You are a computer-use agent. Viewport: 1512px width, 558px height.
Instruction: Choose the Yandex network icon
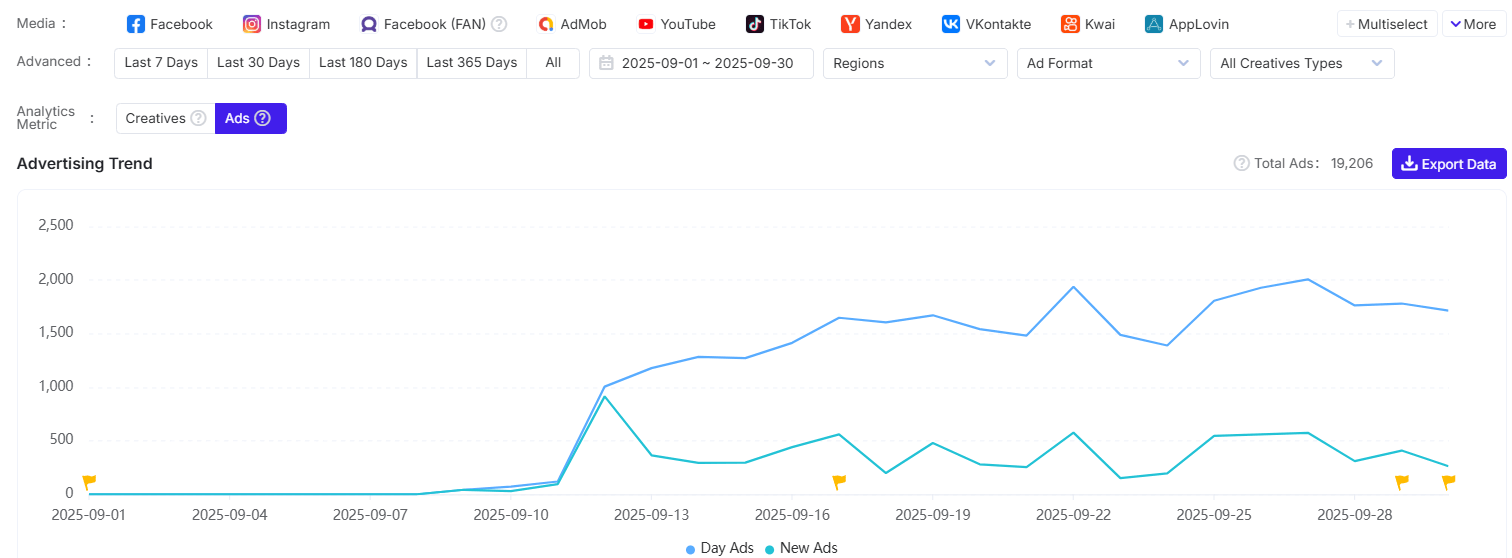[851, 24]
